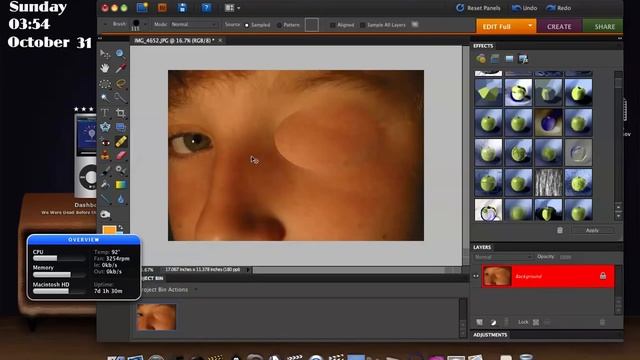Viewport: 640px width, 360px height.
Task: Click the orange icon in top bar
Action: pyautogui.click(x=162, y=7)
